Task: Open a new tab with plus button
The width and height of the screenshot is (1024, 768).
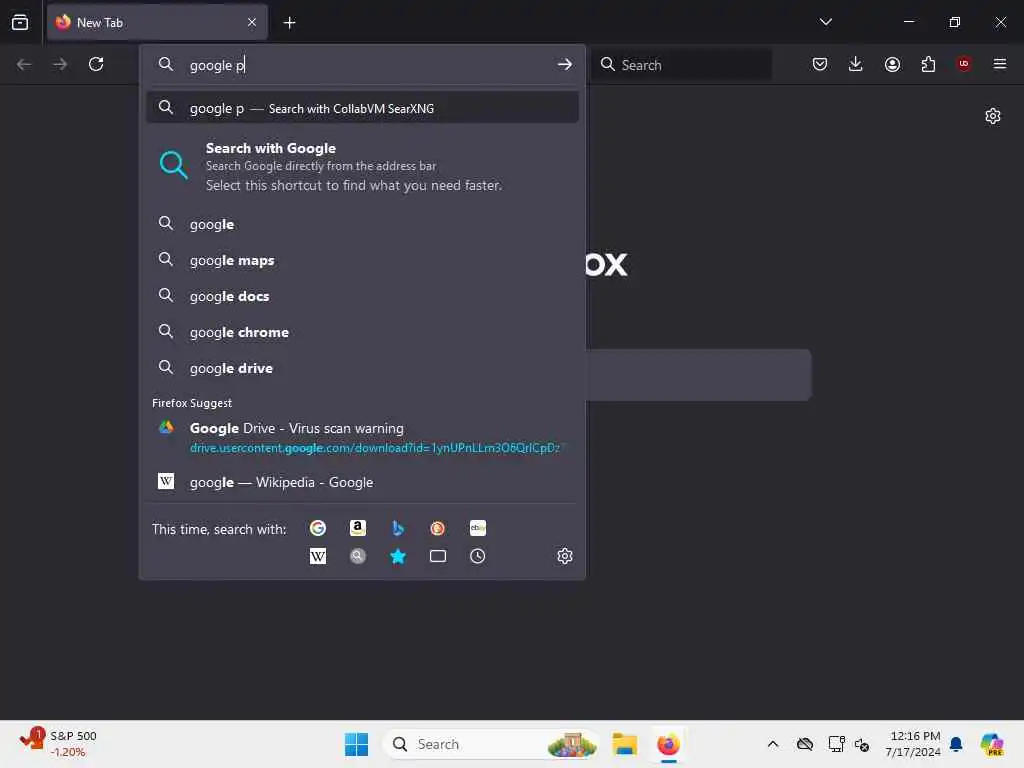Action: click(x=289, y=23)
